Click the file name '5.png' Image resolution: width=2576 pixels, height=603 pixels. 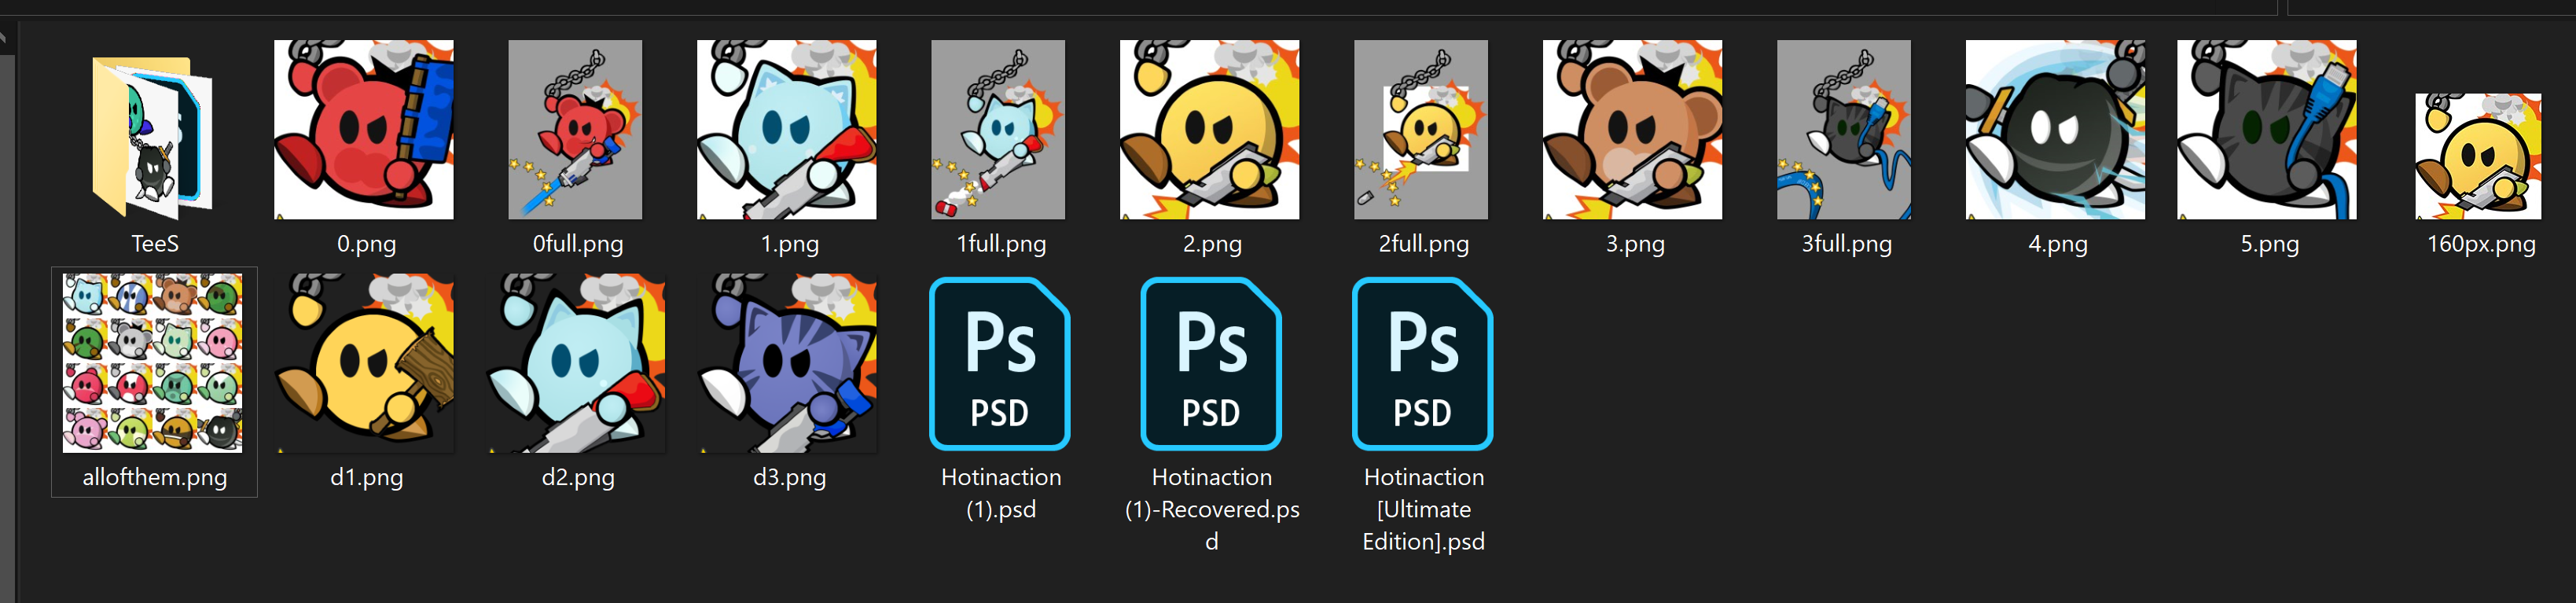click(2270, 244)
